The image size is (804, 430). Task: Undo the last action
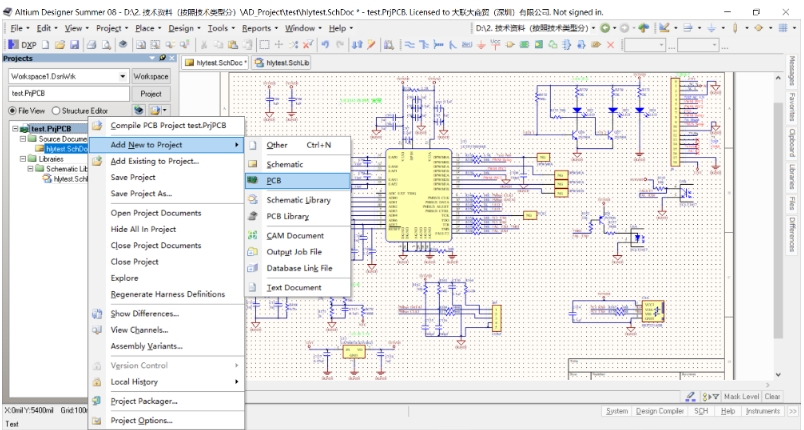point(325,45)
